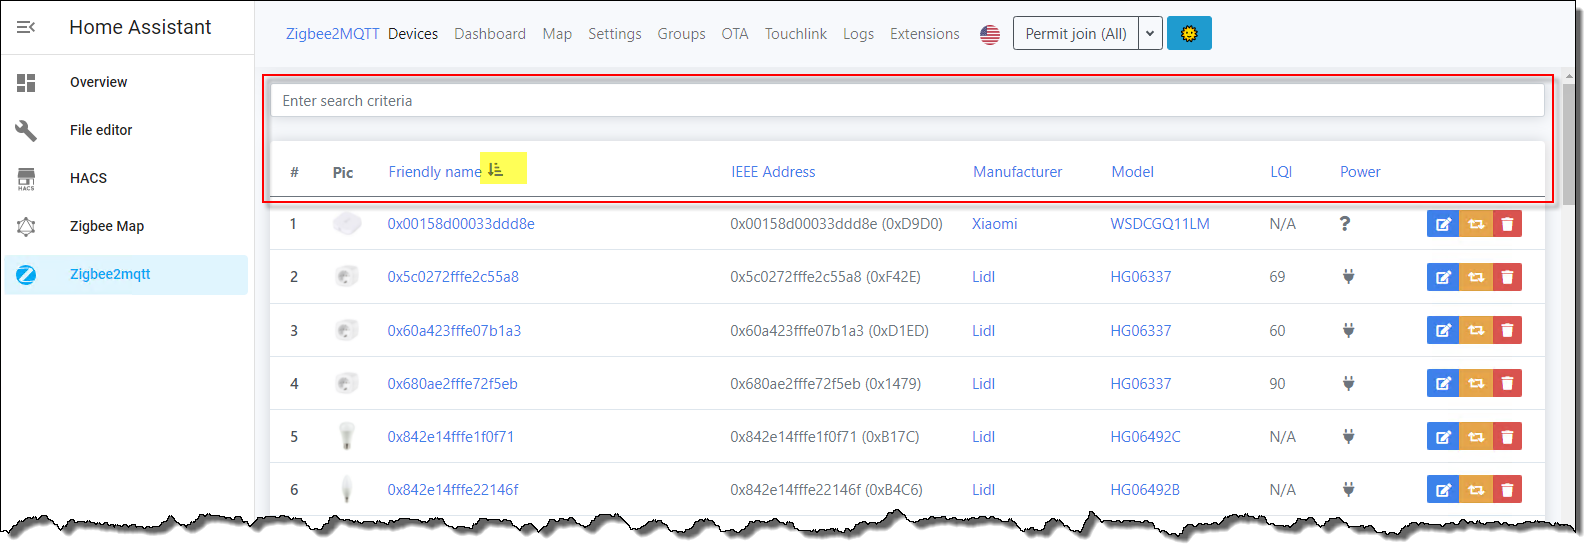Select File editor in the sidebar

[126, 130]
